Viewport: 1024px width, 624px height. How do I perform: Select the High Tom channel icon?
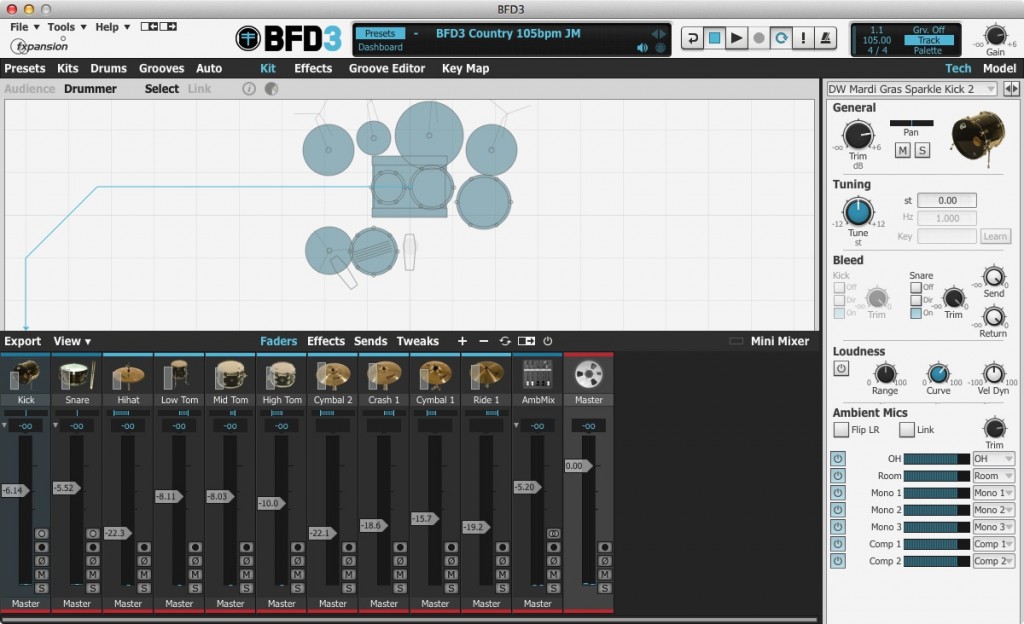tap(281, 375)
